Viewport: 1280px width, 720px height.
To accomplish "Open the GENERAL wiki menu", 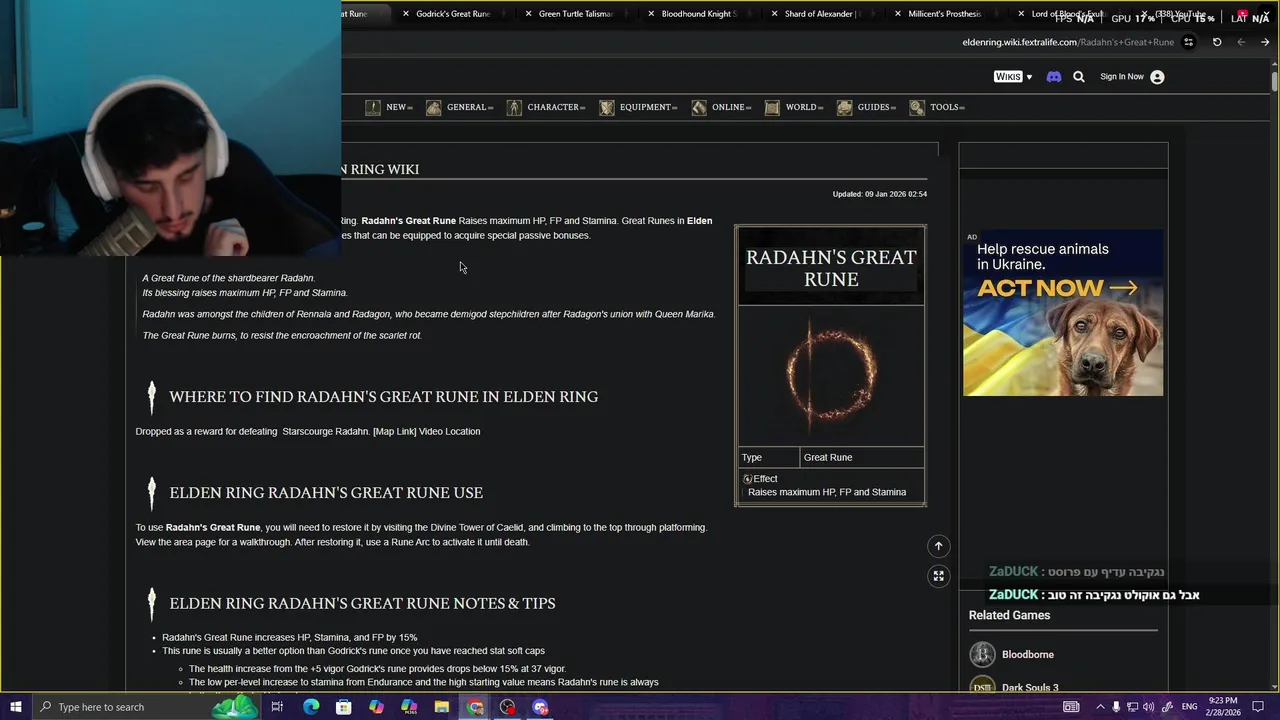I will point(459,107).
